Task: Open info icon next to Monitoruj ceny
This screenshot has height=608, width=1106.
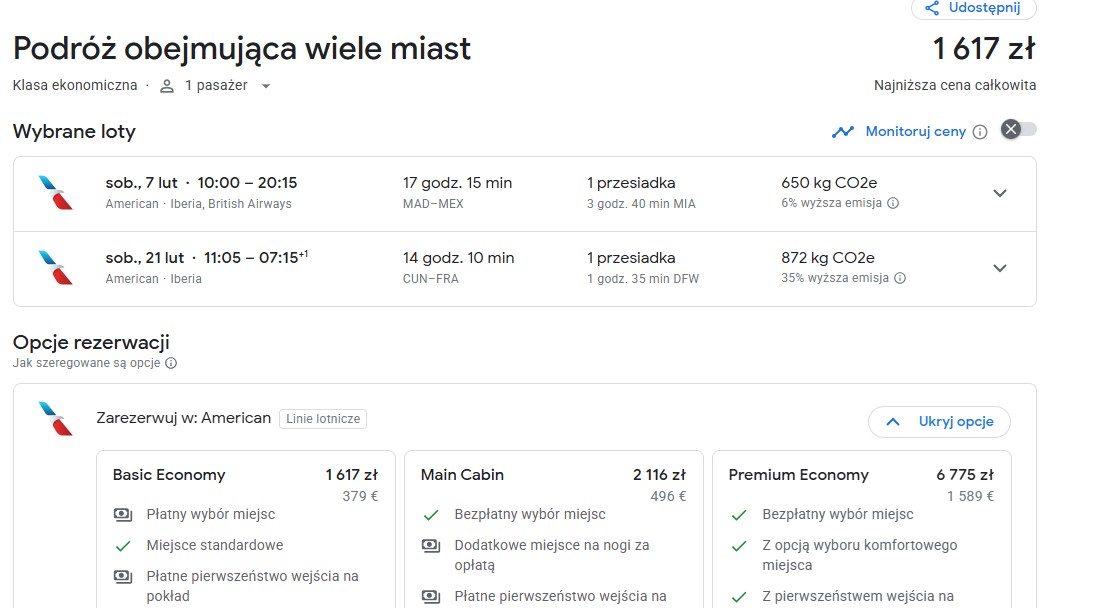Action: 980,132
